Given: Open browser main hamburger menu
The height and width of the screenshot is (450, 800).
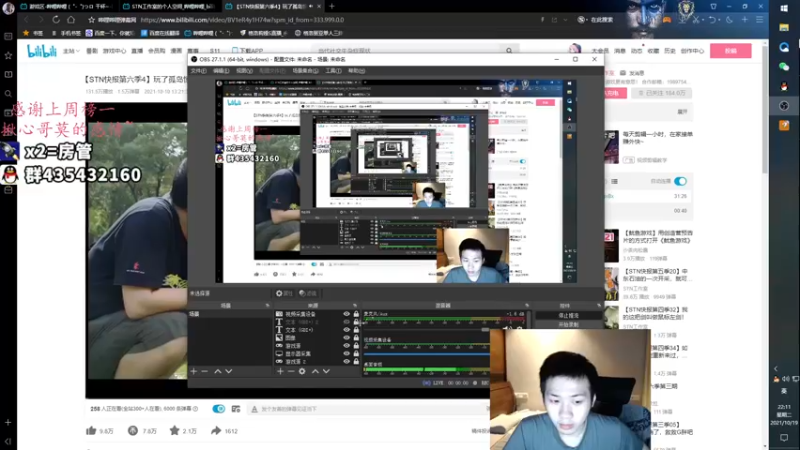Looking at the screenshot, I should click(x=760, y=19).
